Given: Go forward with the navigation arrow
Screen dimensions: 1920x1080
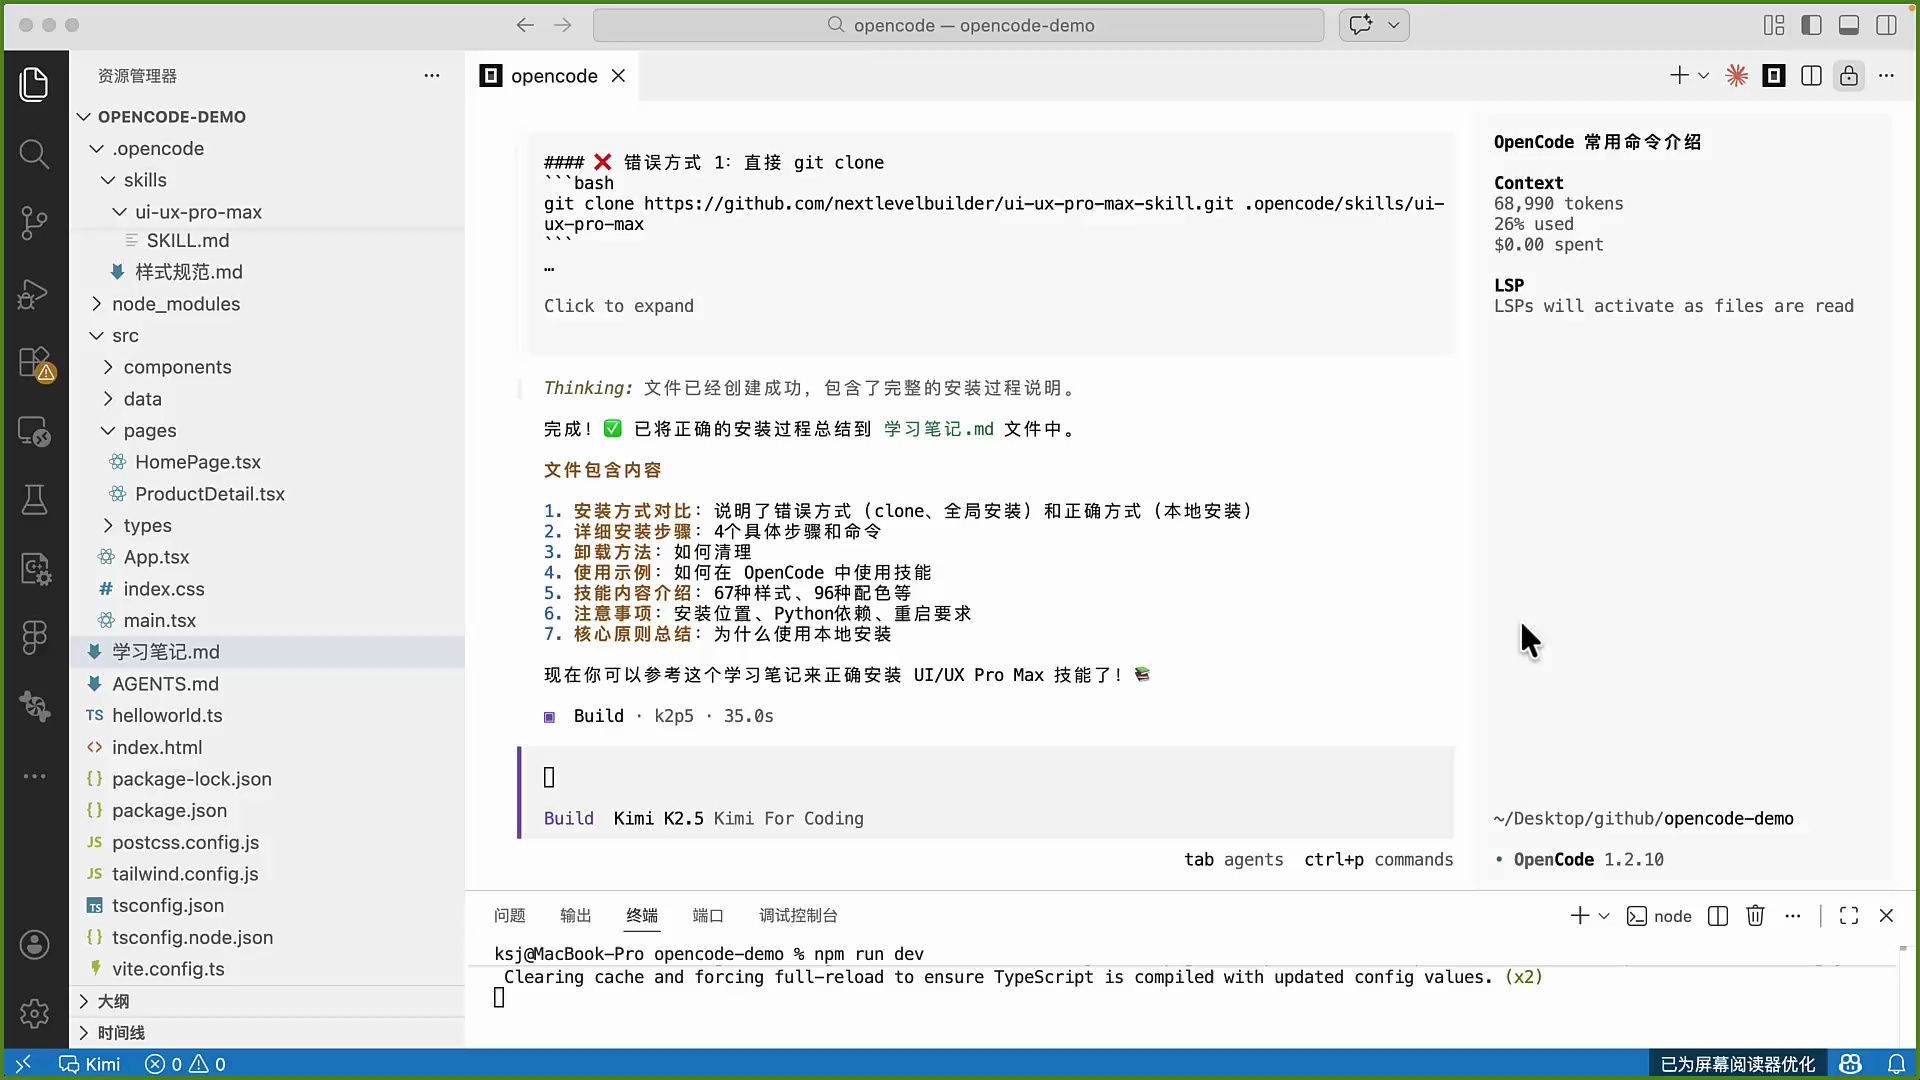Looking at the screenshot, I should 563,25.
